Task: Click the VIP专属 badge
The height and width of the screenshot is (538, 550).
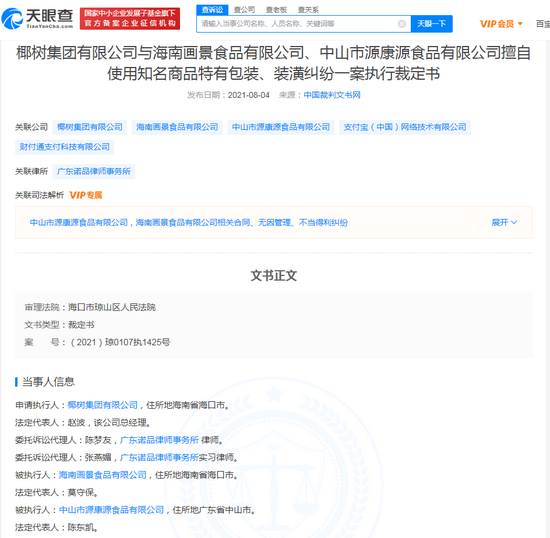Action: coord(86,195)
